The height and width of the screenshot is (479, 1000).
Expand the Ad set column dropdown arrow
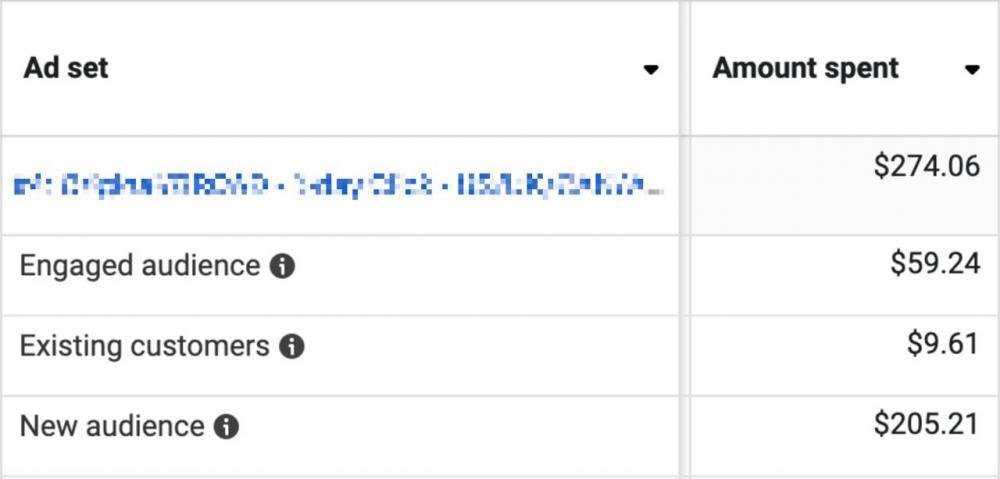(x=651, y=70)
